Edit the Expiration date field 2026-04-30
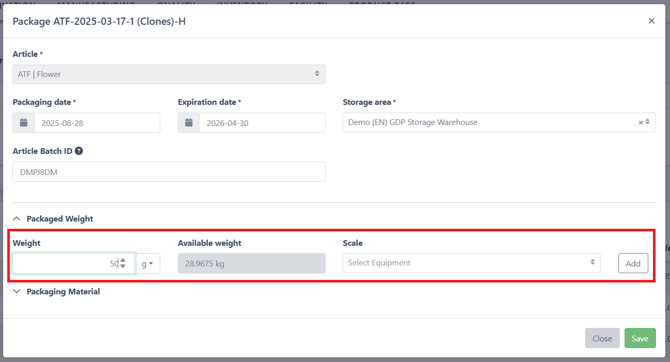670x362 pixels. click(262, 123)
